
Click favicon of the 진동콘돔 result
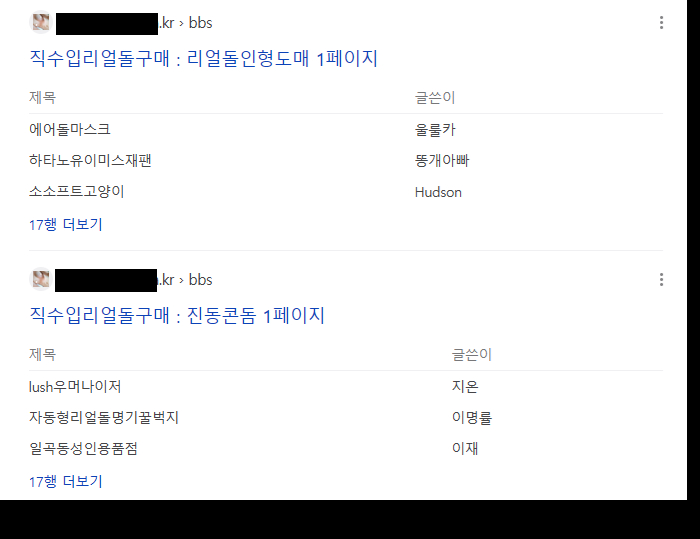[x=41, y=280]
